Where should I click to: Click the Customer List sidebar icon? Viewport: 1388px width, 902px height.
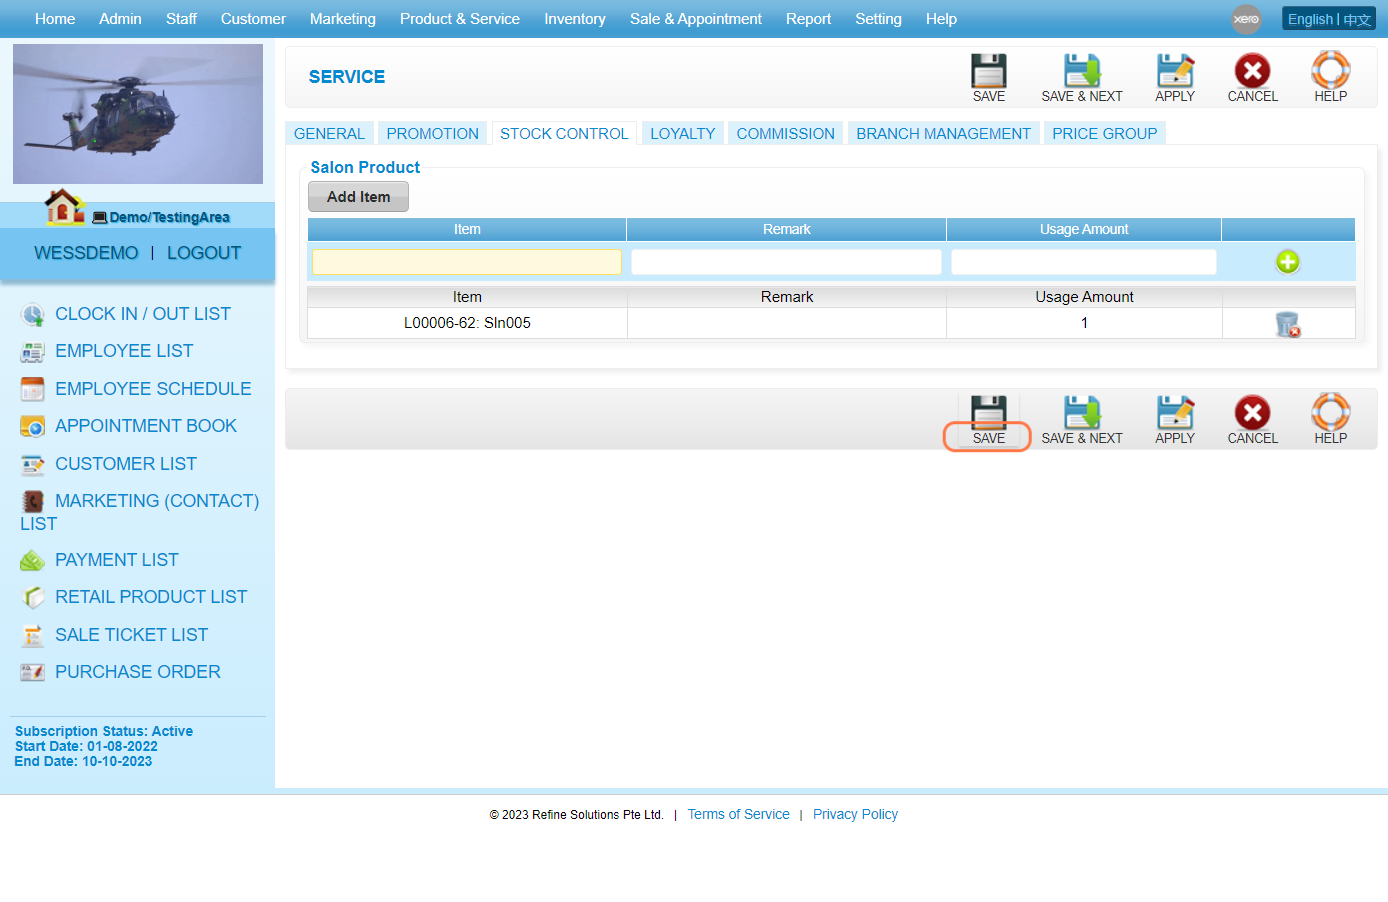click(33, 465)
